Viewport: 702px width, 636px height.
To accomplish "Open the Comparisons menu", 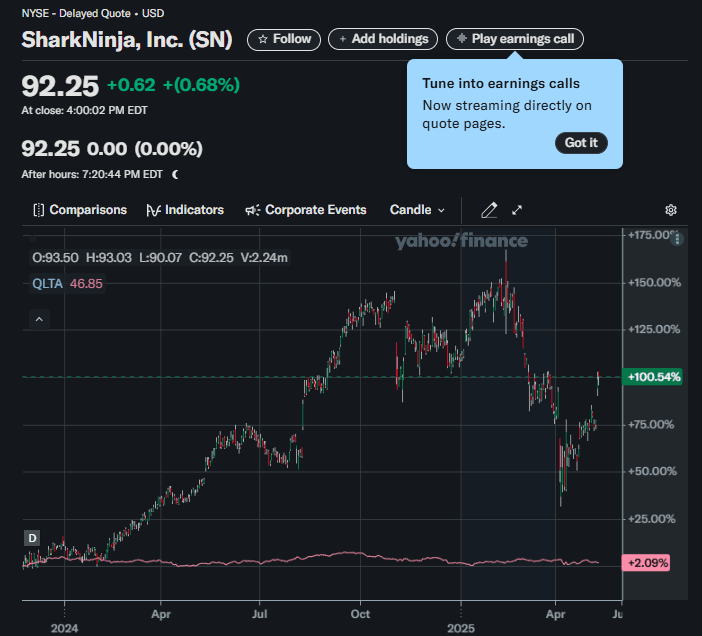I will coord(80,210).
